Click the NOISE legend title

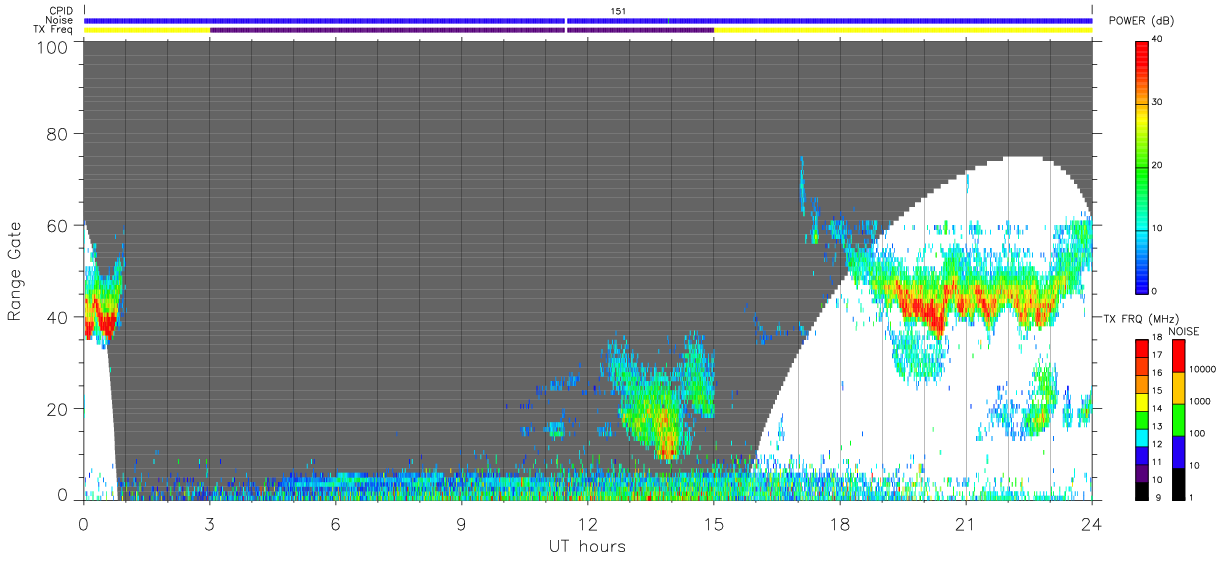(x=1183, y=331)
